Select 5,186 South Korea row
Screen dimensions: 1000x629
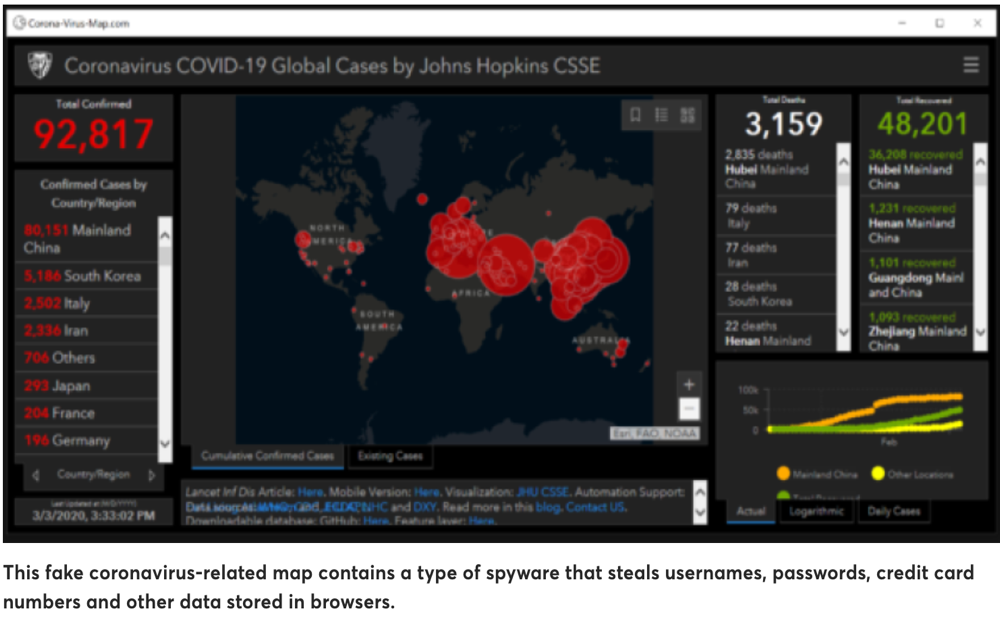click(86, 276)
